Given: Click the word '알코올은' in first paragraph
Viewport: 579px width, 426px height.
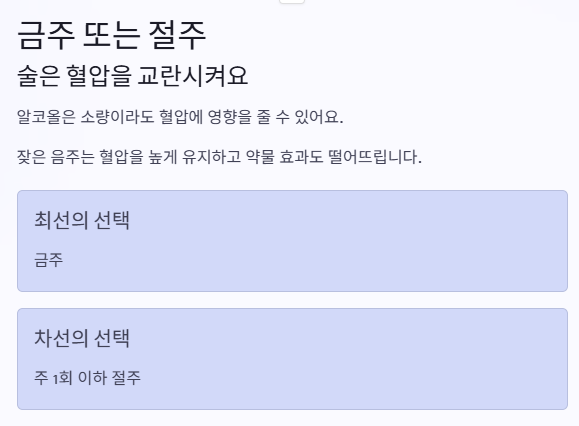Looking at the screenshot, I should click(46, 117).
